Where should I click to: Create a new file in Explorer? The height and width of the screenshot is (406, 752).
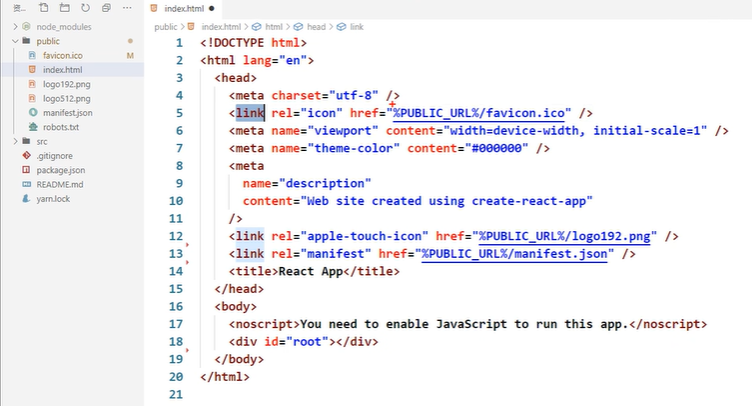pos(44,8)
